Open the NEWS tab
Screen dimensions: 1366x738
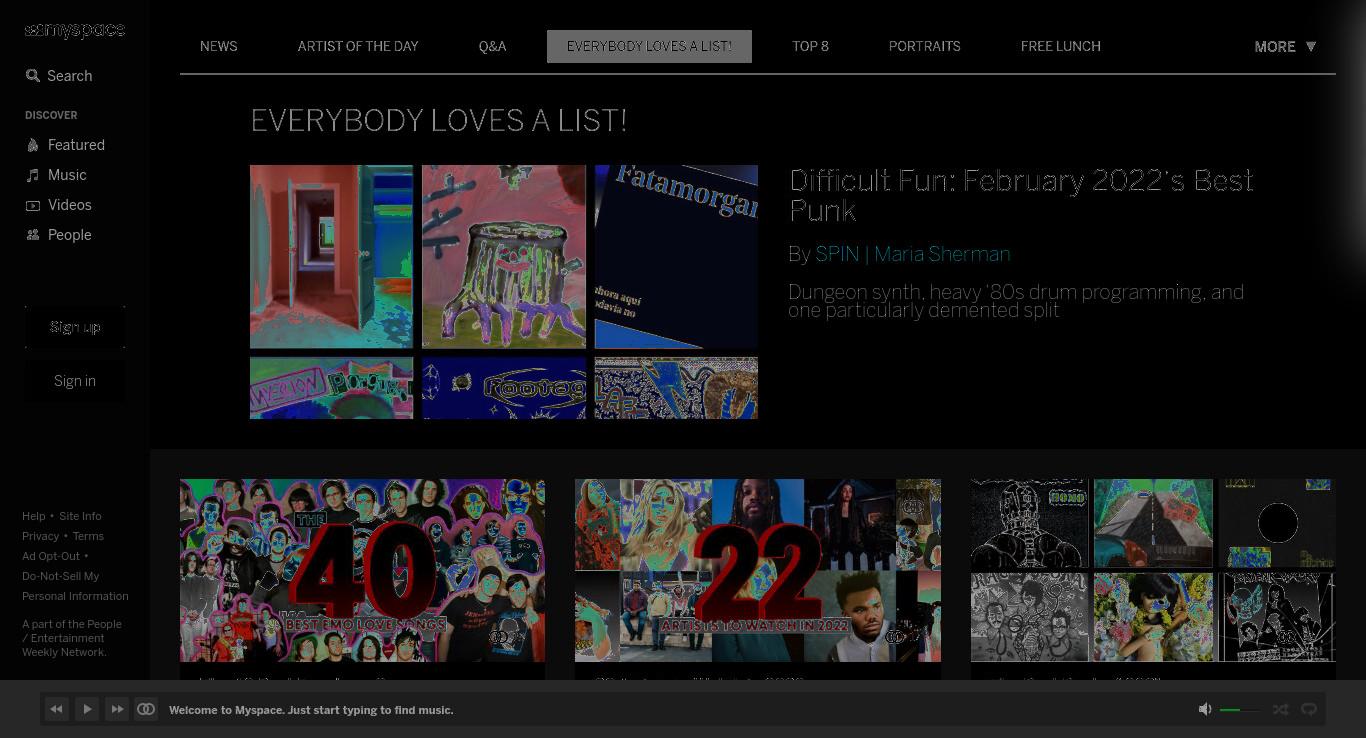pyautogui.click(x=218, y=46)
